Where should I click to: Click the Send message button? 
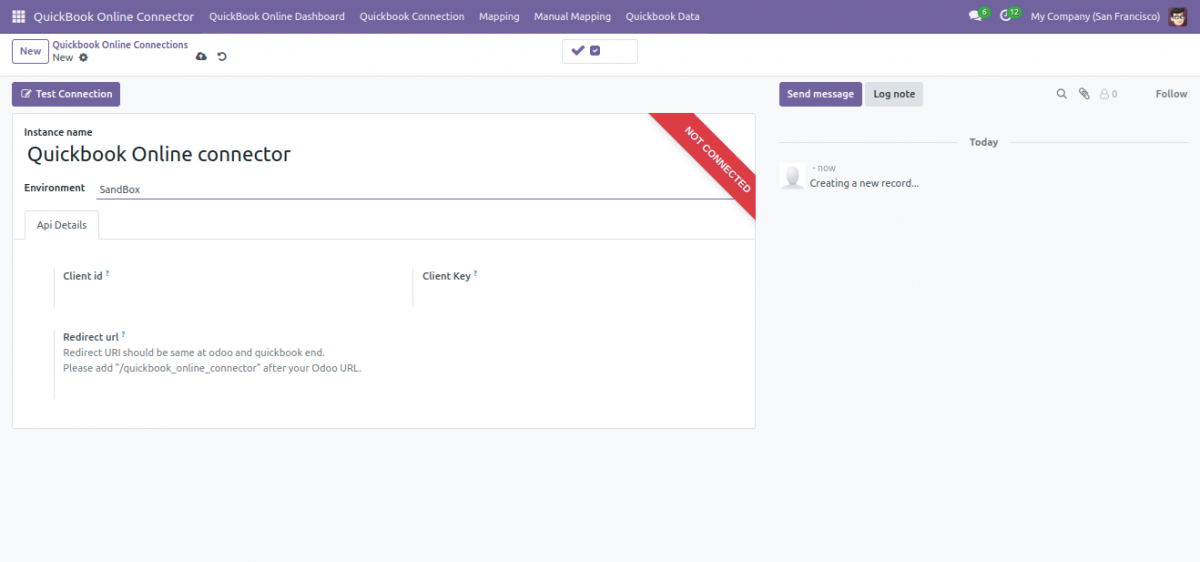(820, 94)
